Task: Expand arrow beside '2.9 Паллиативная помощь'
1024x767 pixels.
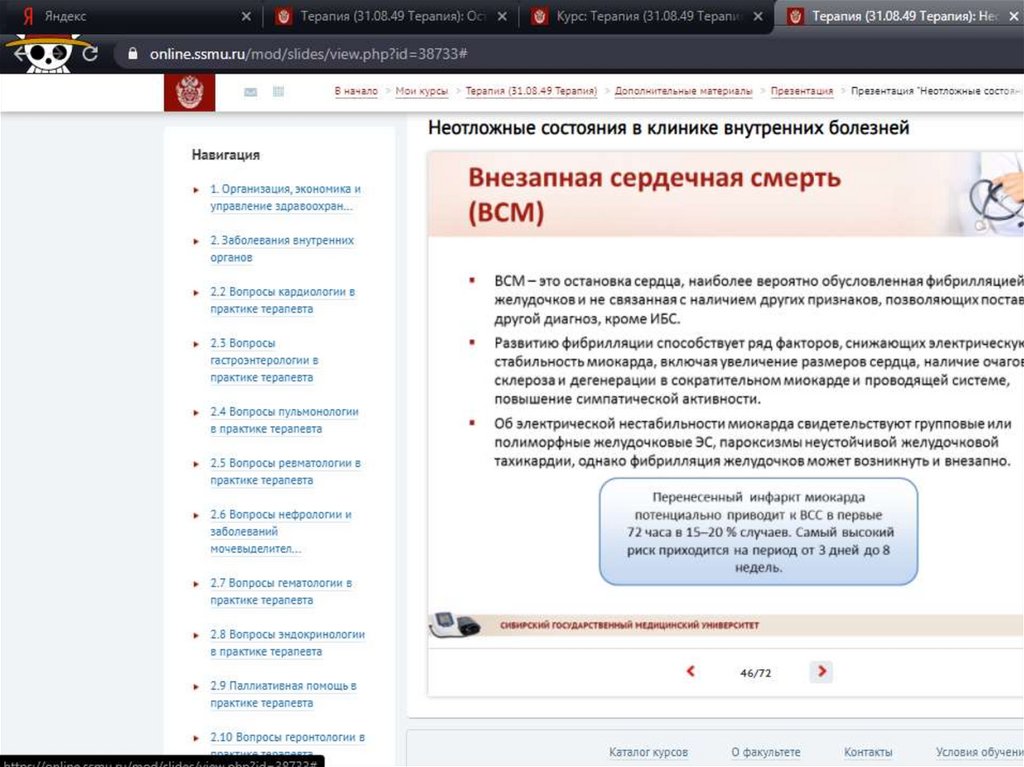Action: (x=196, y=687)
